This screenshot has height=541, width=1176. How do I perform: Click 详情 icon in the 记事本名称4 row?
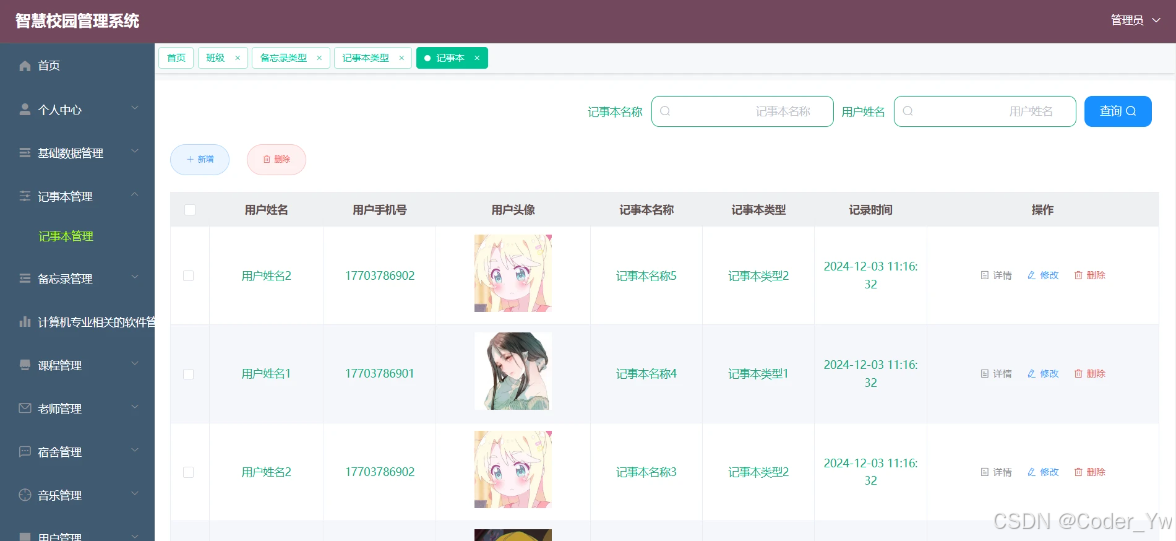(985, 374)
